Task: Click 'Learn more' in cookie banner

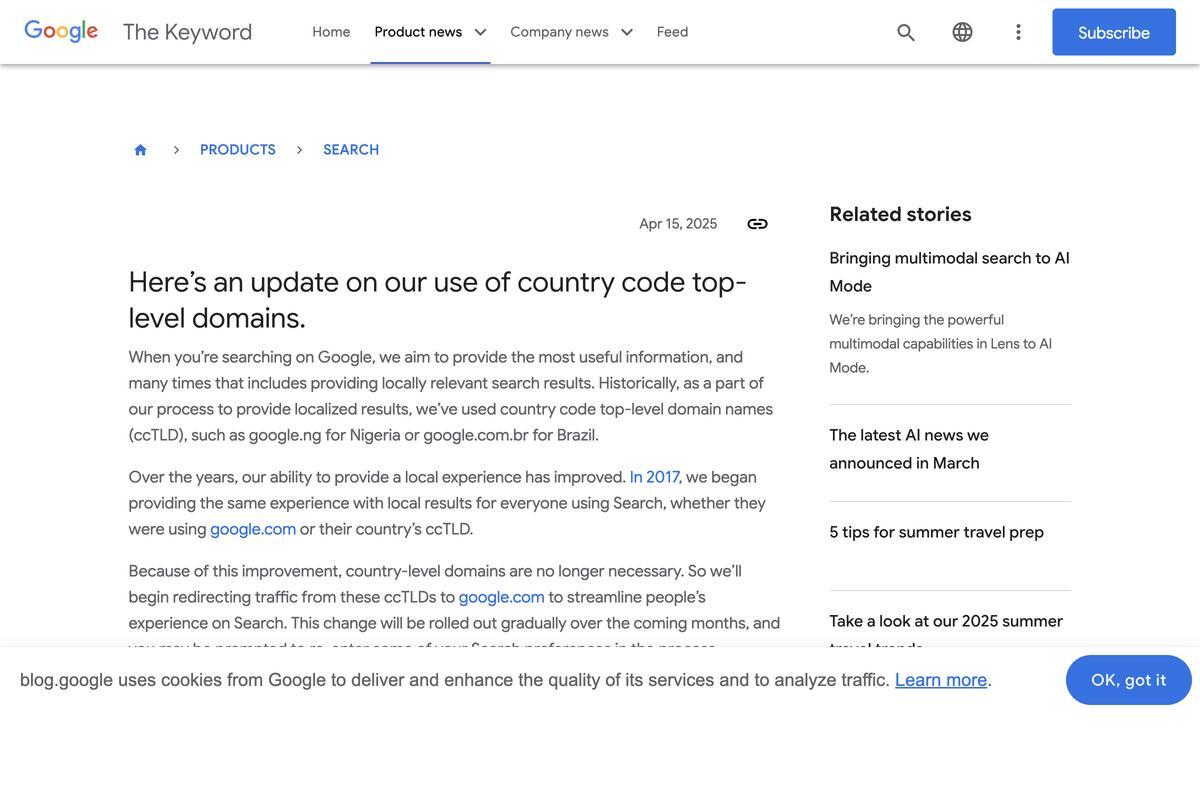Action: tap(941, 680)
